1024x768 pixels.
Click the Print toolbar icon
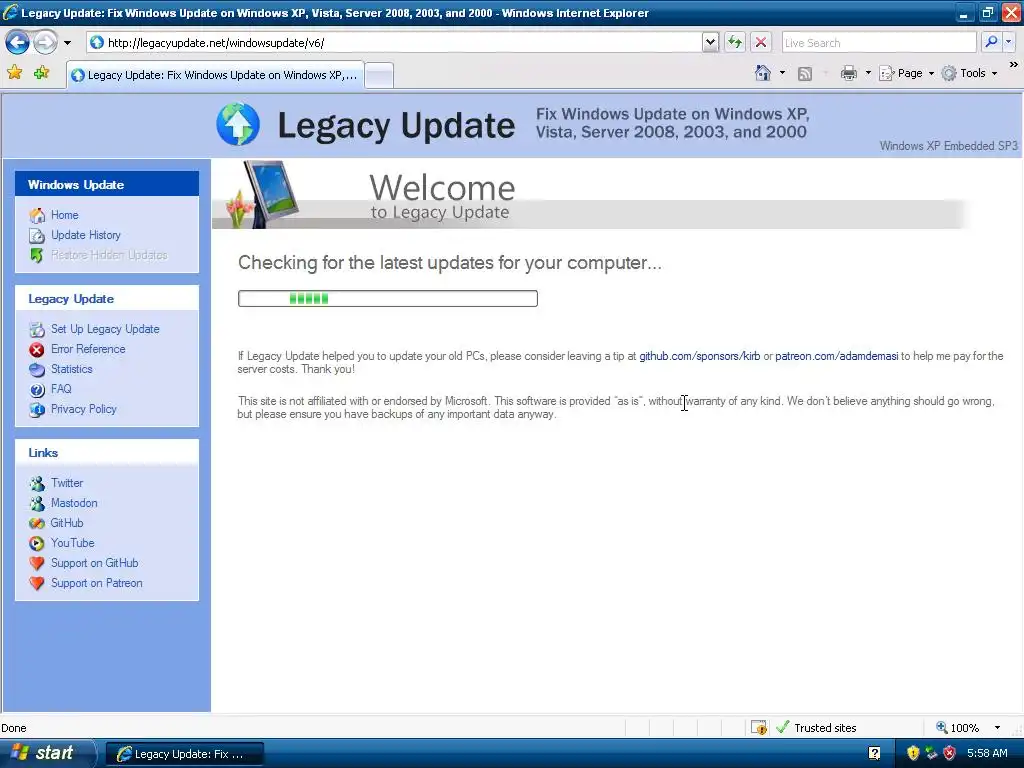[848, 73]
